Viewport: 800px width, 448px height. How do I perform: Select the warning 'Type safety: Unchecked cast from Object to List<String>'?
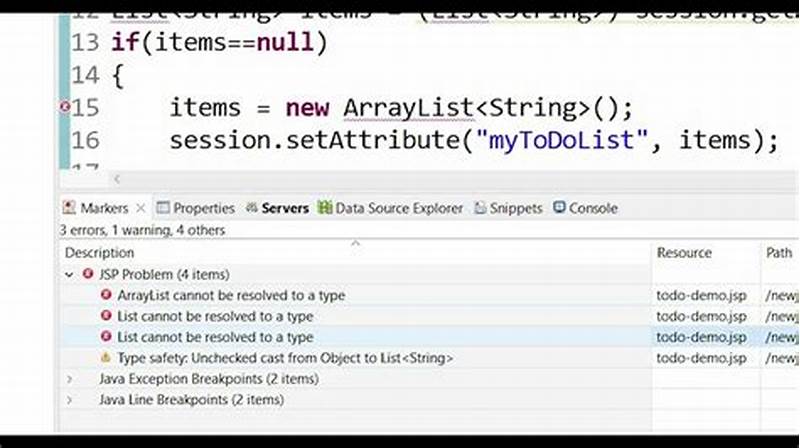(285, 358)
